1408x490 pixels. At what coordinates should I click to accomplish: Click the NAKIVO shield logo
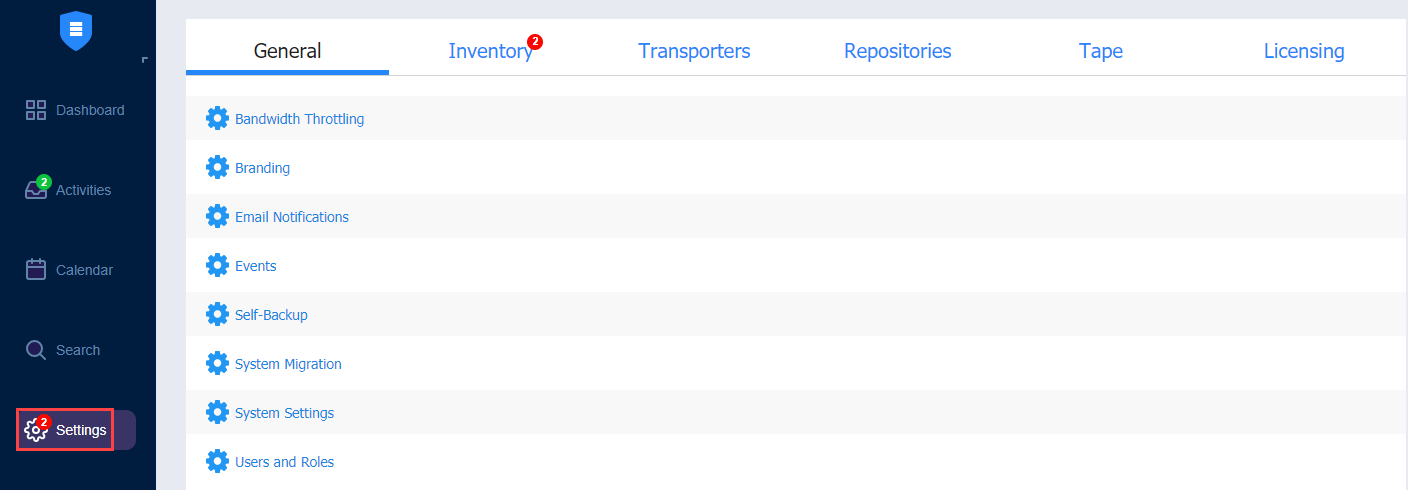coord(76,31)
